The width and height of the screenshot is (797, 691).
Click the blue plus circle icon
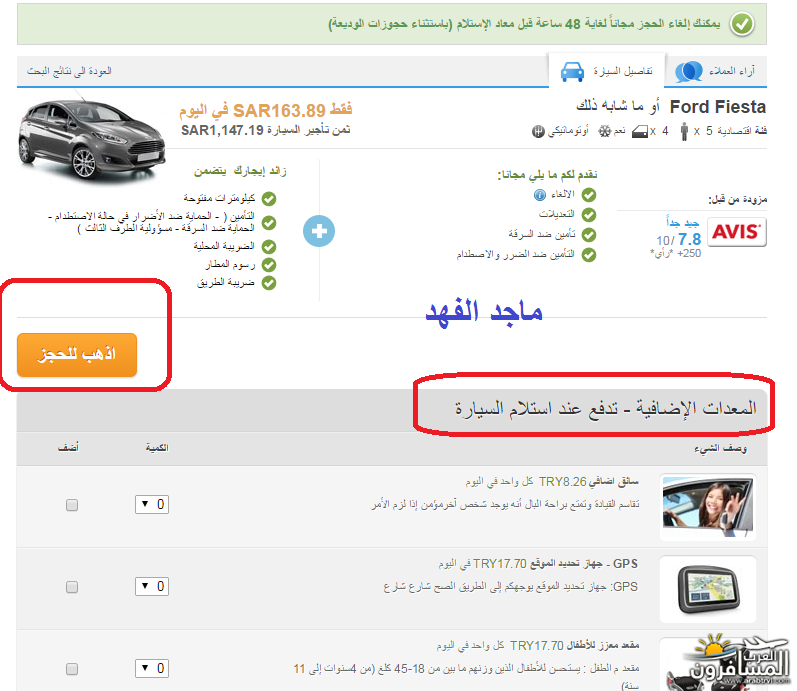click(319, 231)
